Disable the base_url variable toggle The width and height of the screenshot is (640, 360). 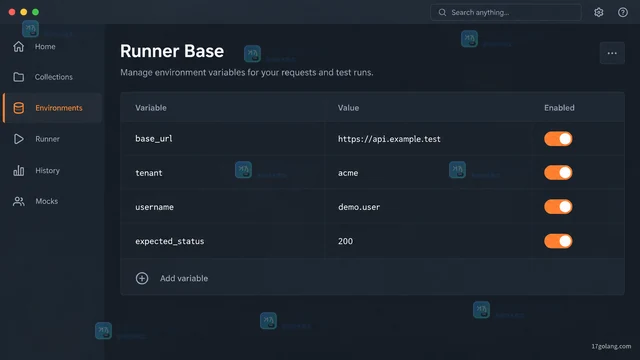(x=558, y=139)
